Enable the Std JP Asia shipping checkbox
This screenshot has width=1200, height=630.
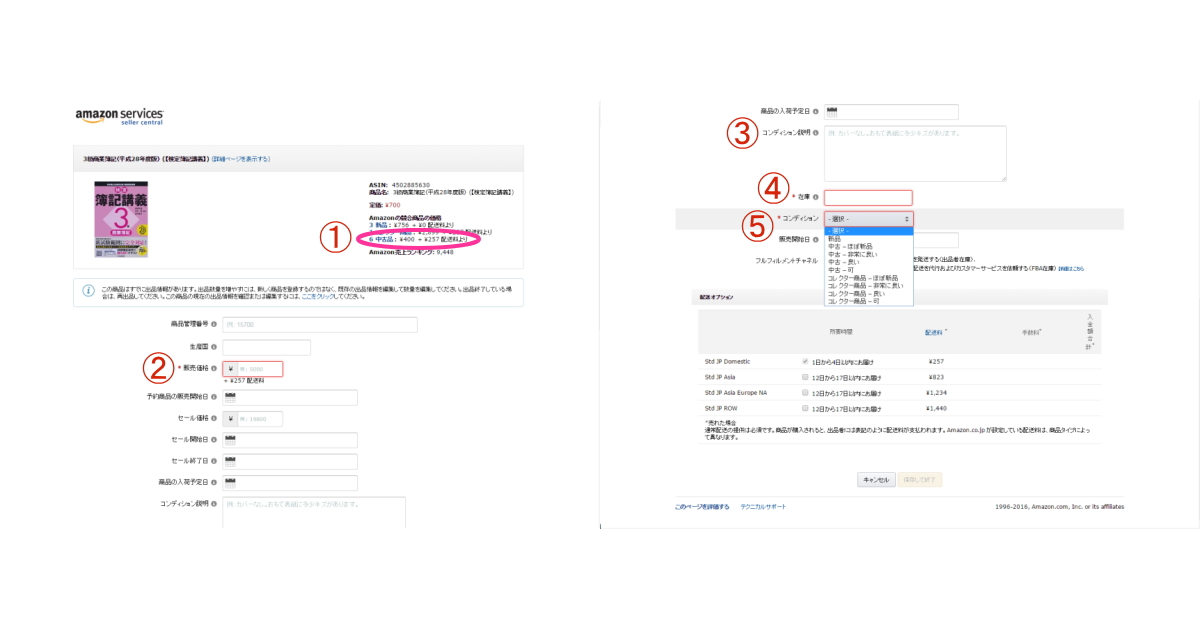805,377
